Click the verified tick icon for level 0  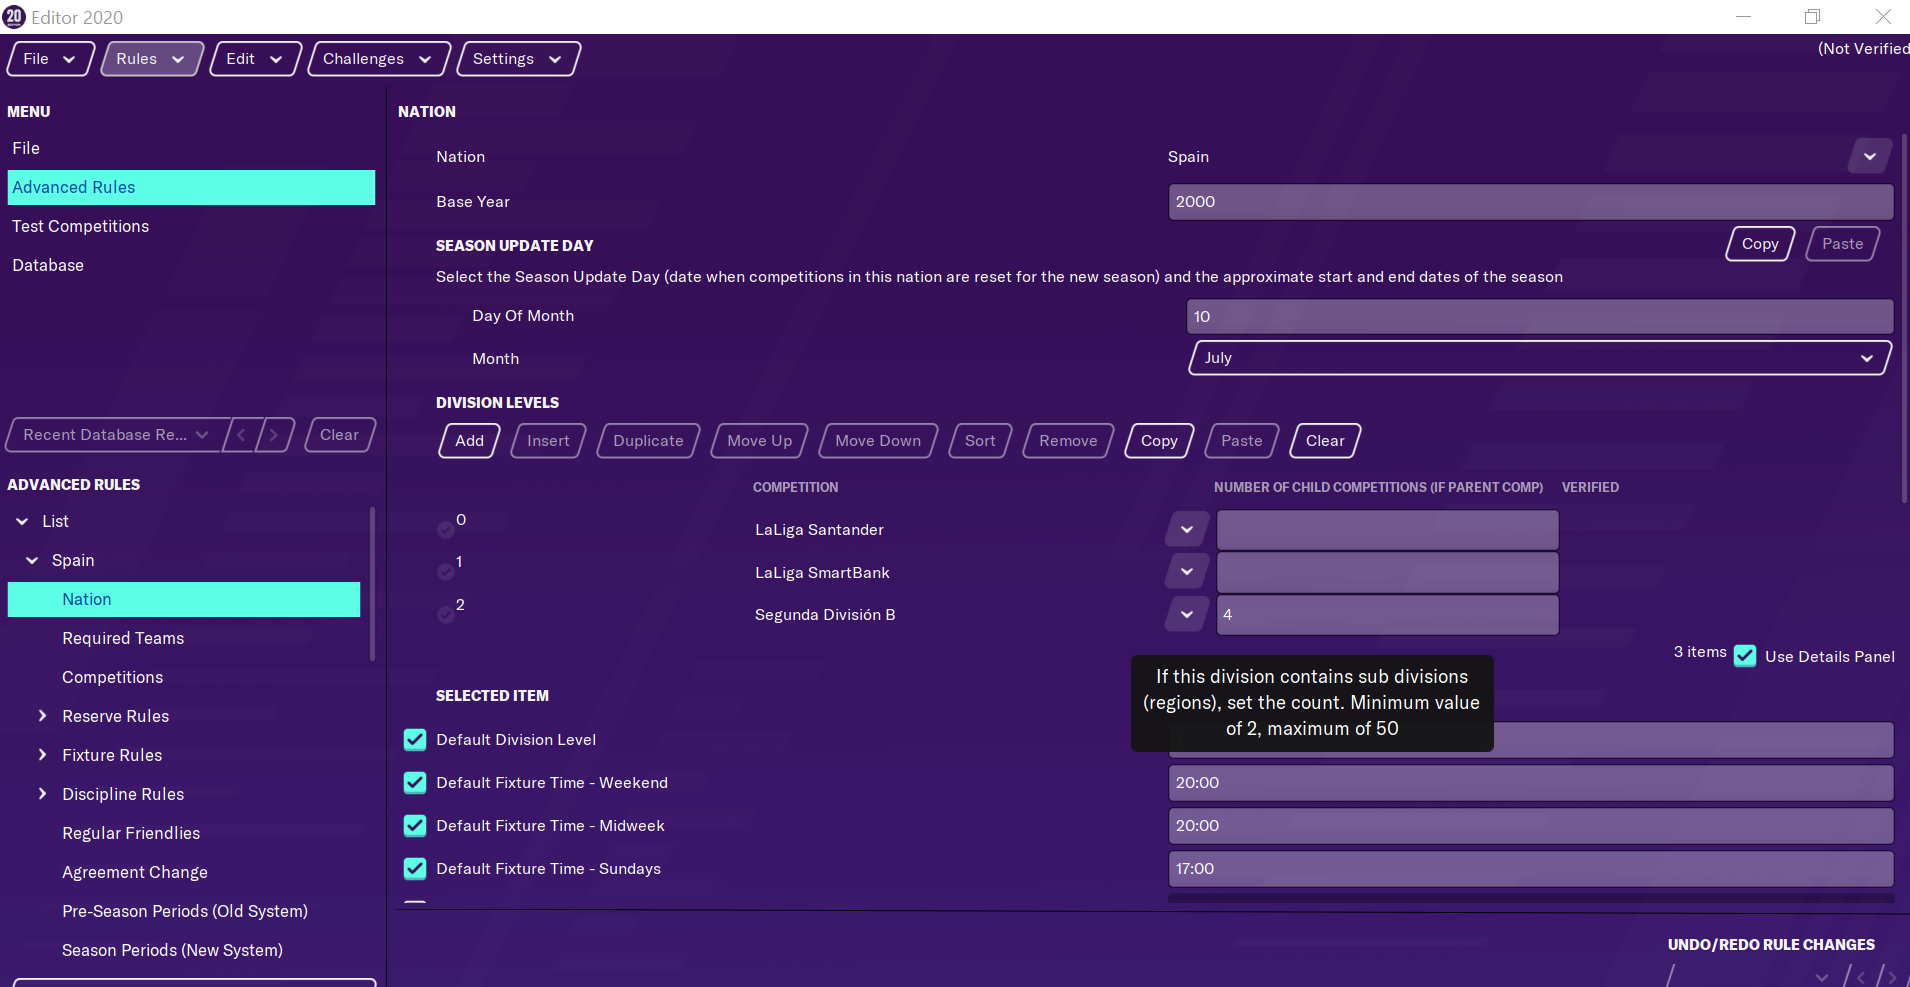pyautogui.click(x=446, y=529)
